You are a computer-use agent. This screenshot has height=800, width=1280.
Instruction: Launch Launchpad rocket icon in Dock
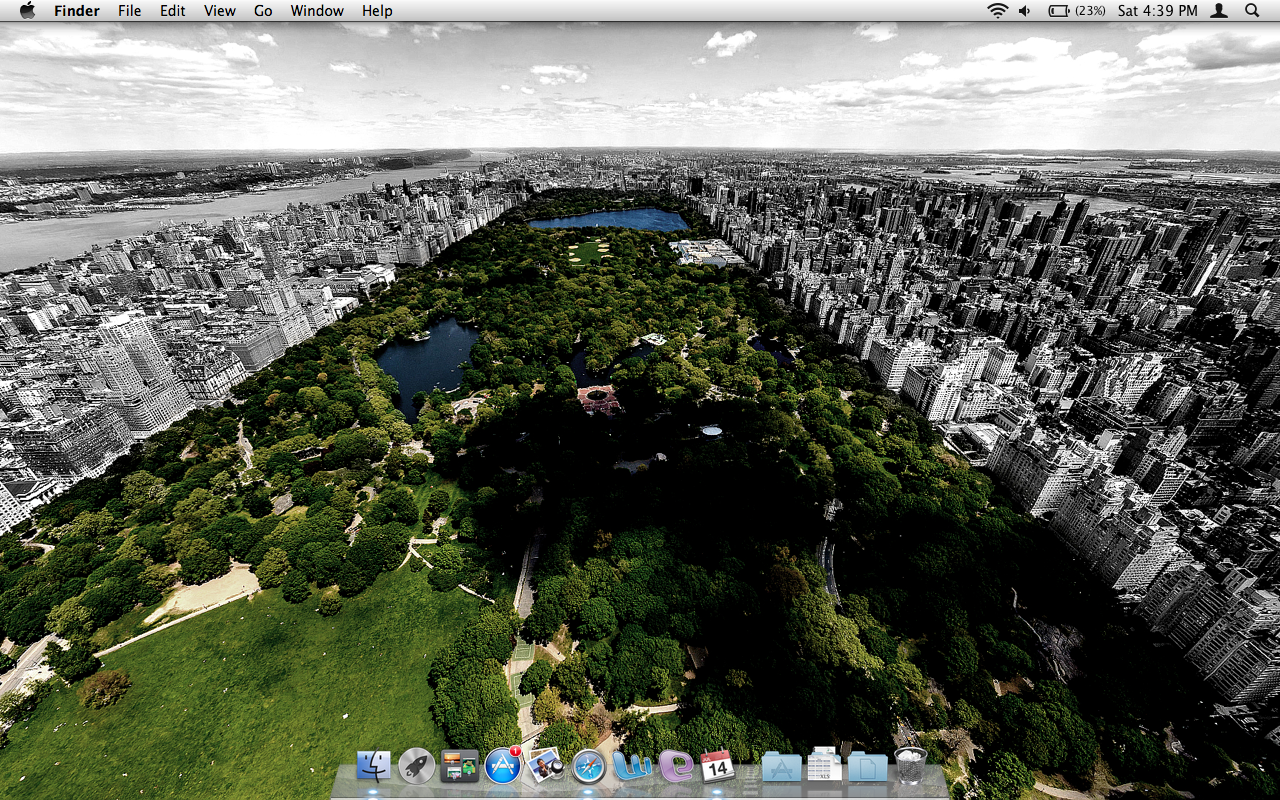[x=416, y=766]
